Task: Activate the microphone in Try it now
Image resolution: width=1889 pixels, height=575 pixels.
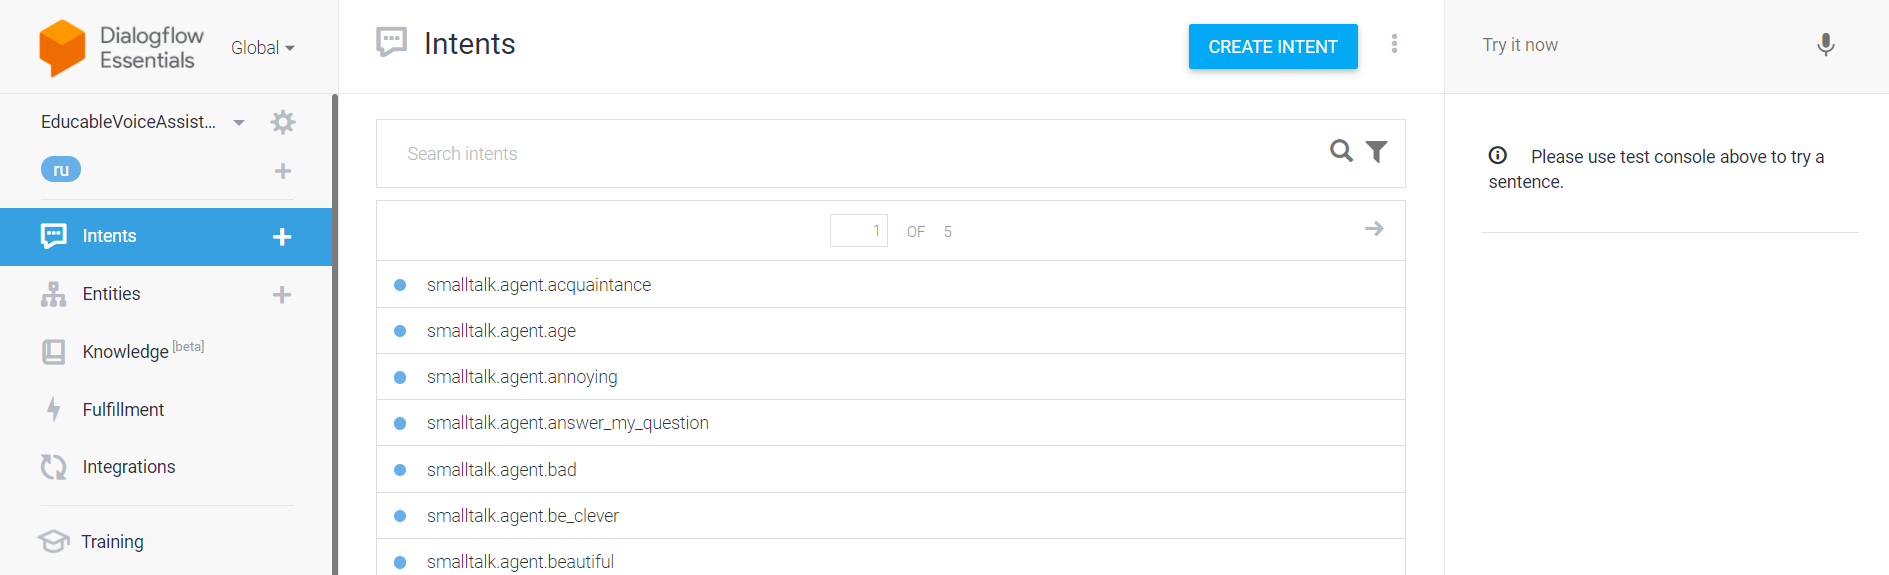Action: click(1825, 45)
